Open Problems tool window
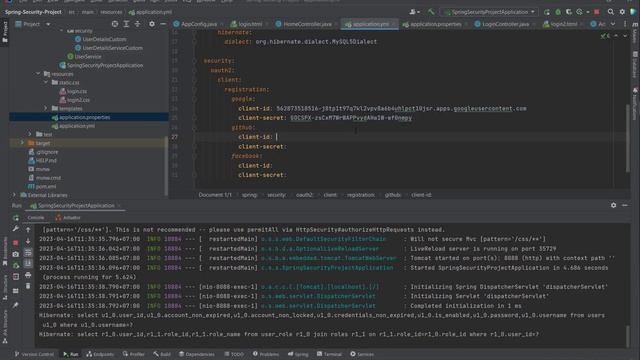 [266, 354]
